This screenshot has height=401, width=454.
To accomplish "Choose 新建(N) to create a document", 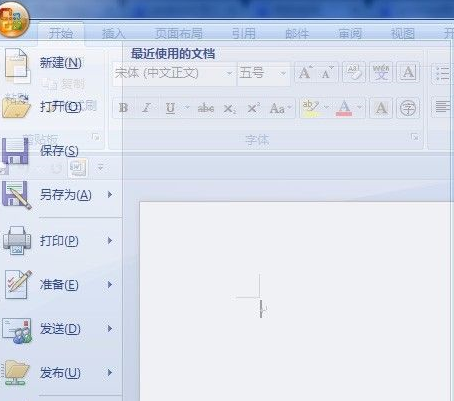I will point(61,63).
